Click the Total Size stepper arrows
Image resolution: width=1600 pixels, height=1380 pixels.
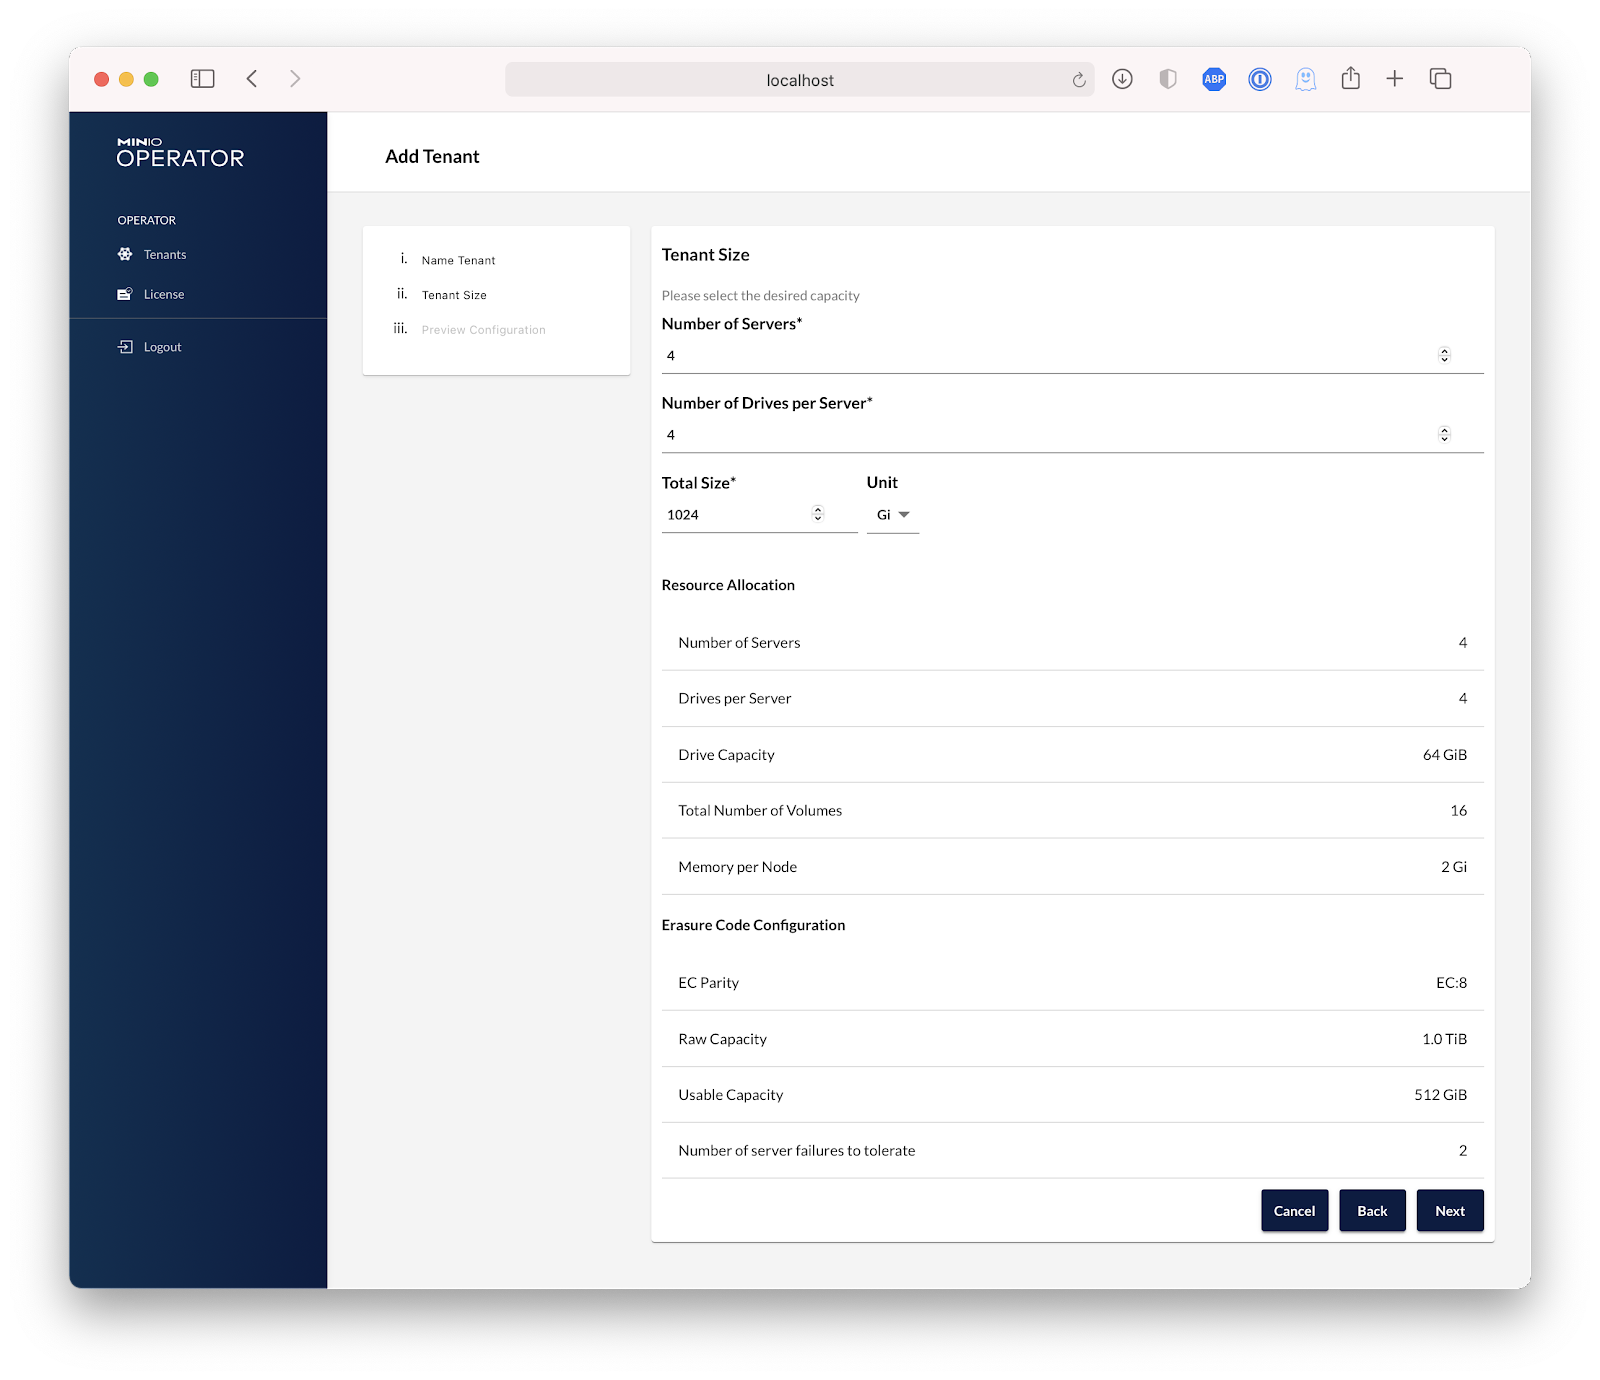818,514
